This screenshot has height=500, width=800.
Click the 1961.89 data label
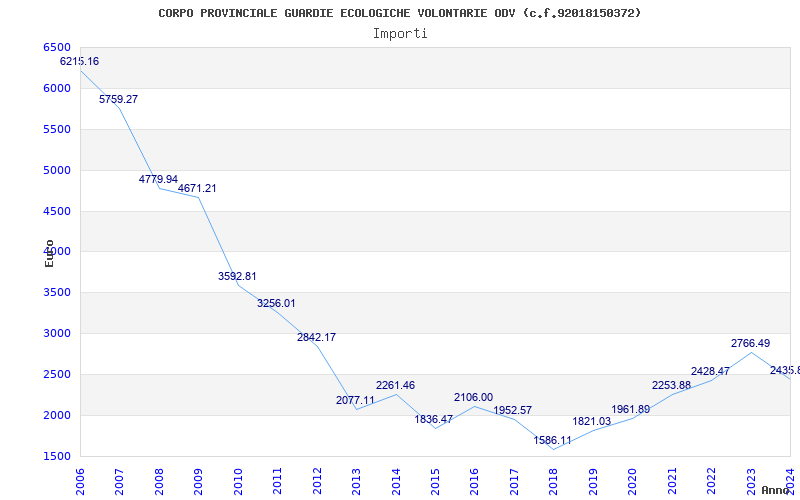click(631, 409)
